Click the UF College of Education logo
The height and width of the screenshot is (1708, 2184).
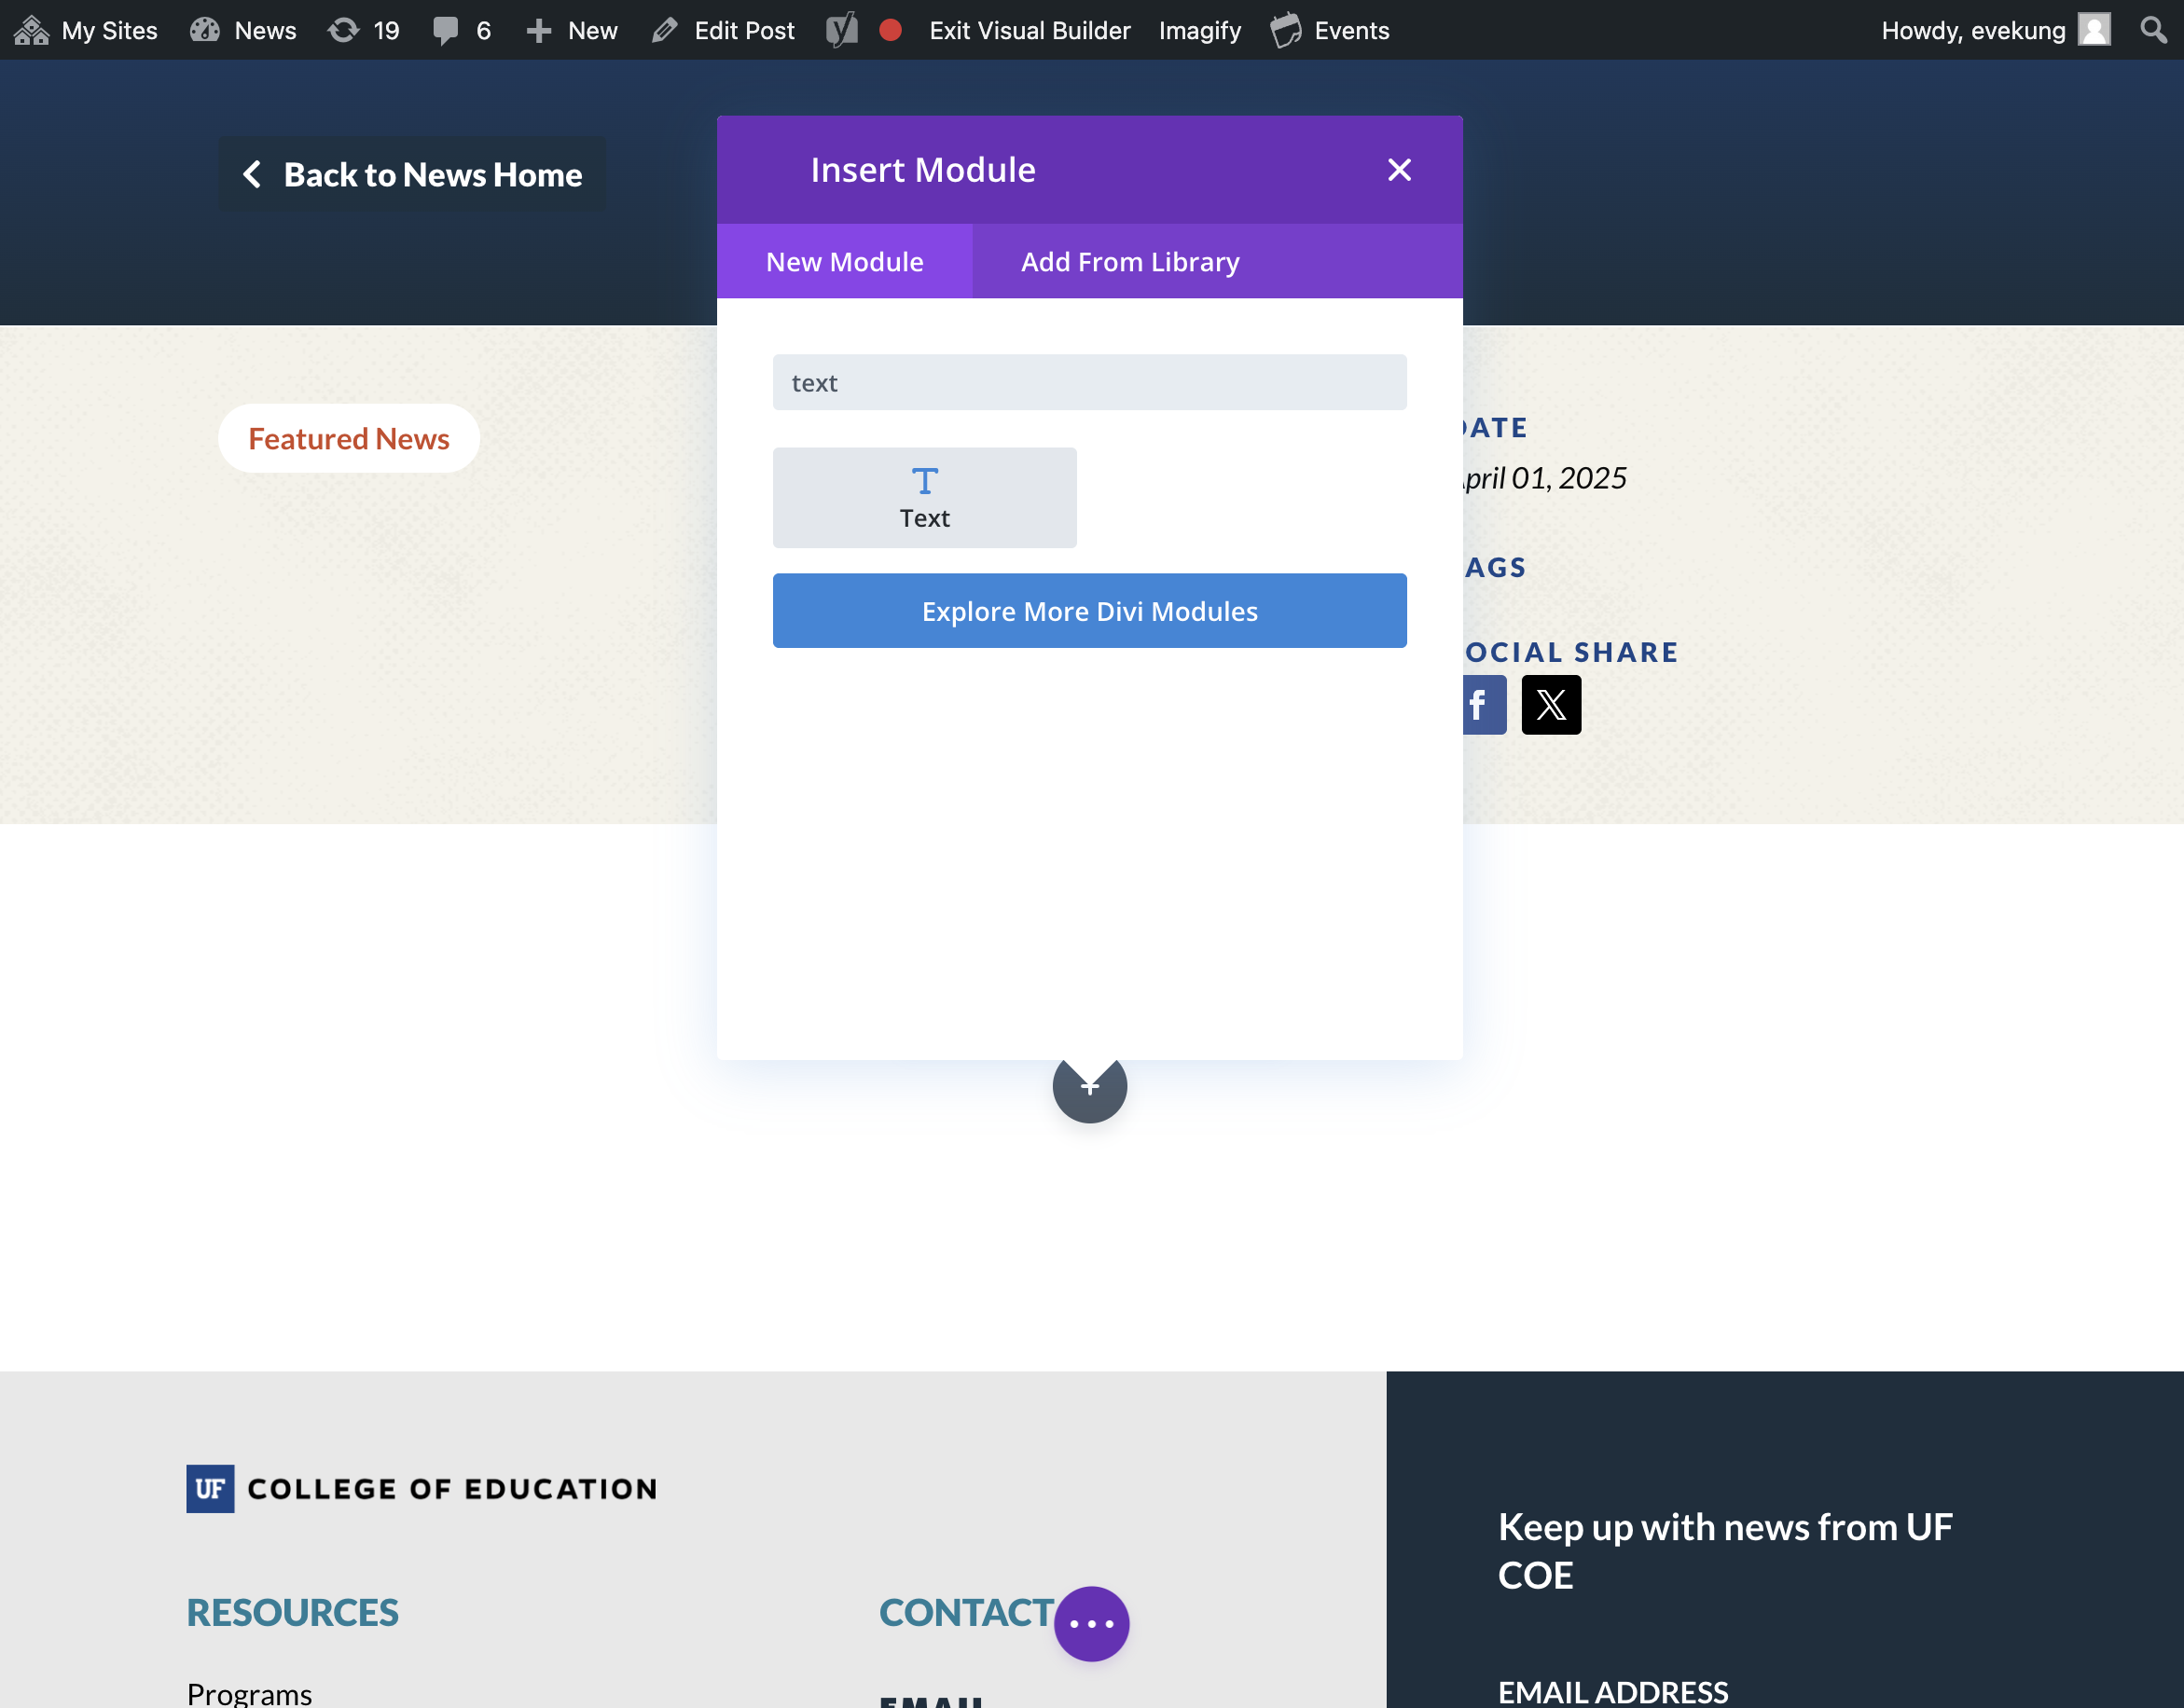pyautogui.click(x=422, y=1488)
